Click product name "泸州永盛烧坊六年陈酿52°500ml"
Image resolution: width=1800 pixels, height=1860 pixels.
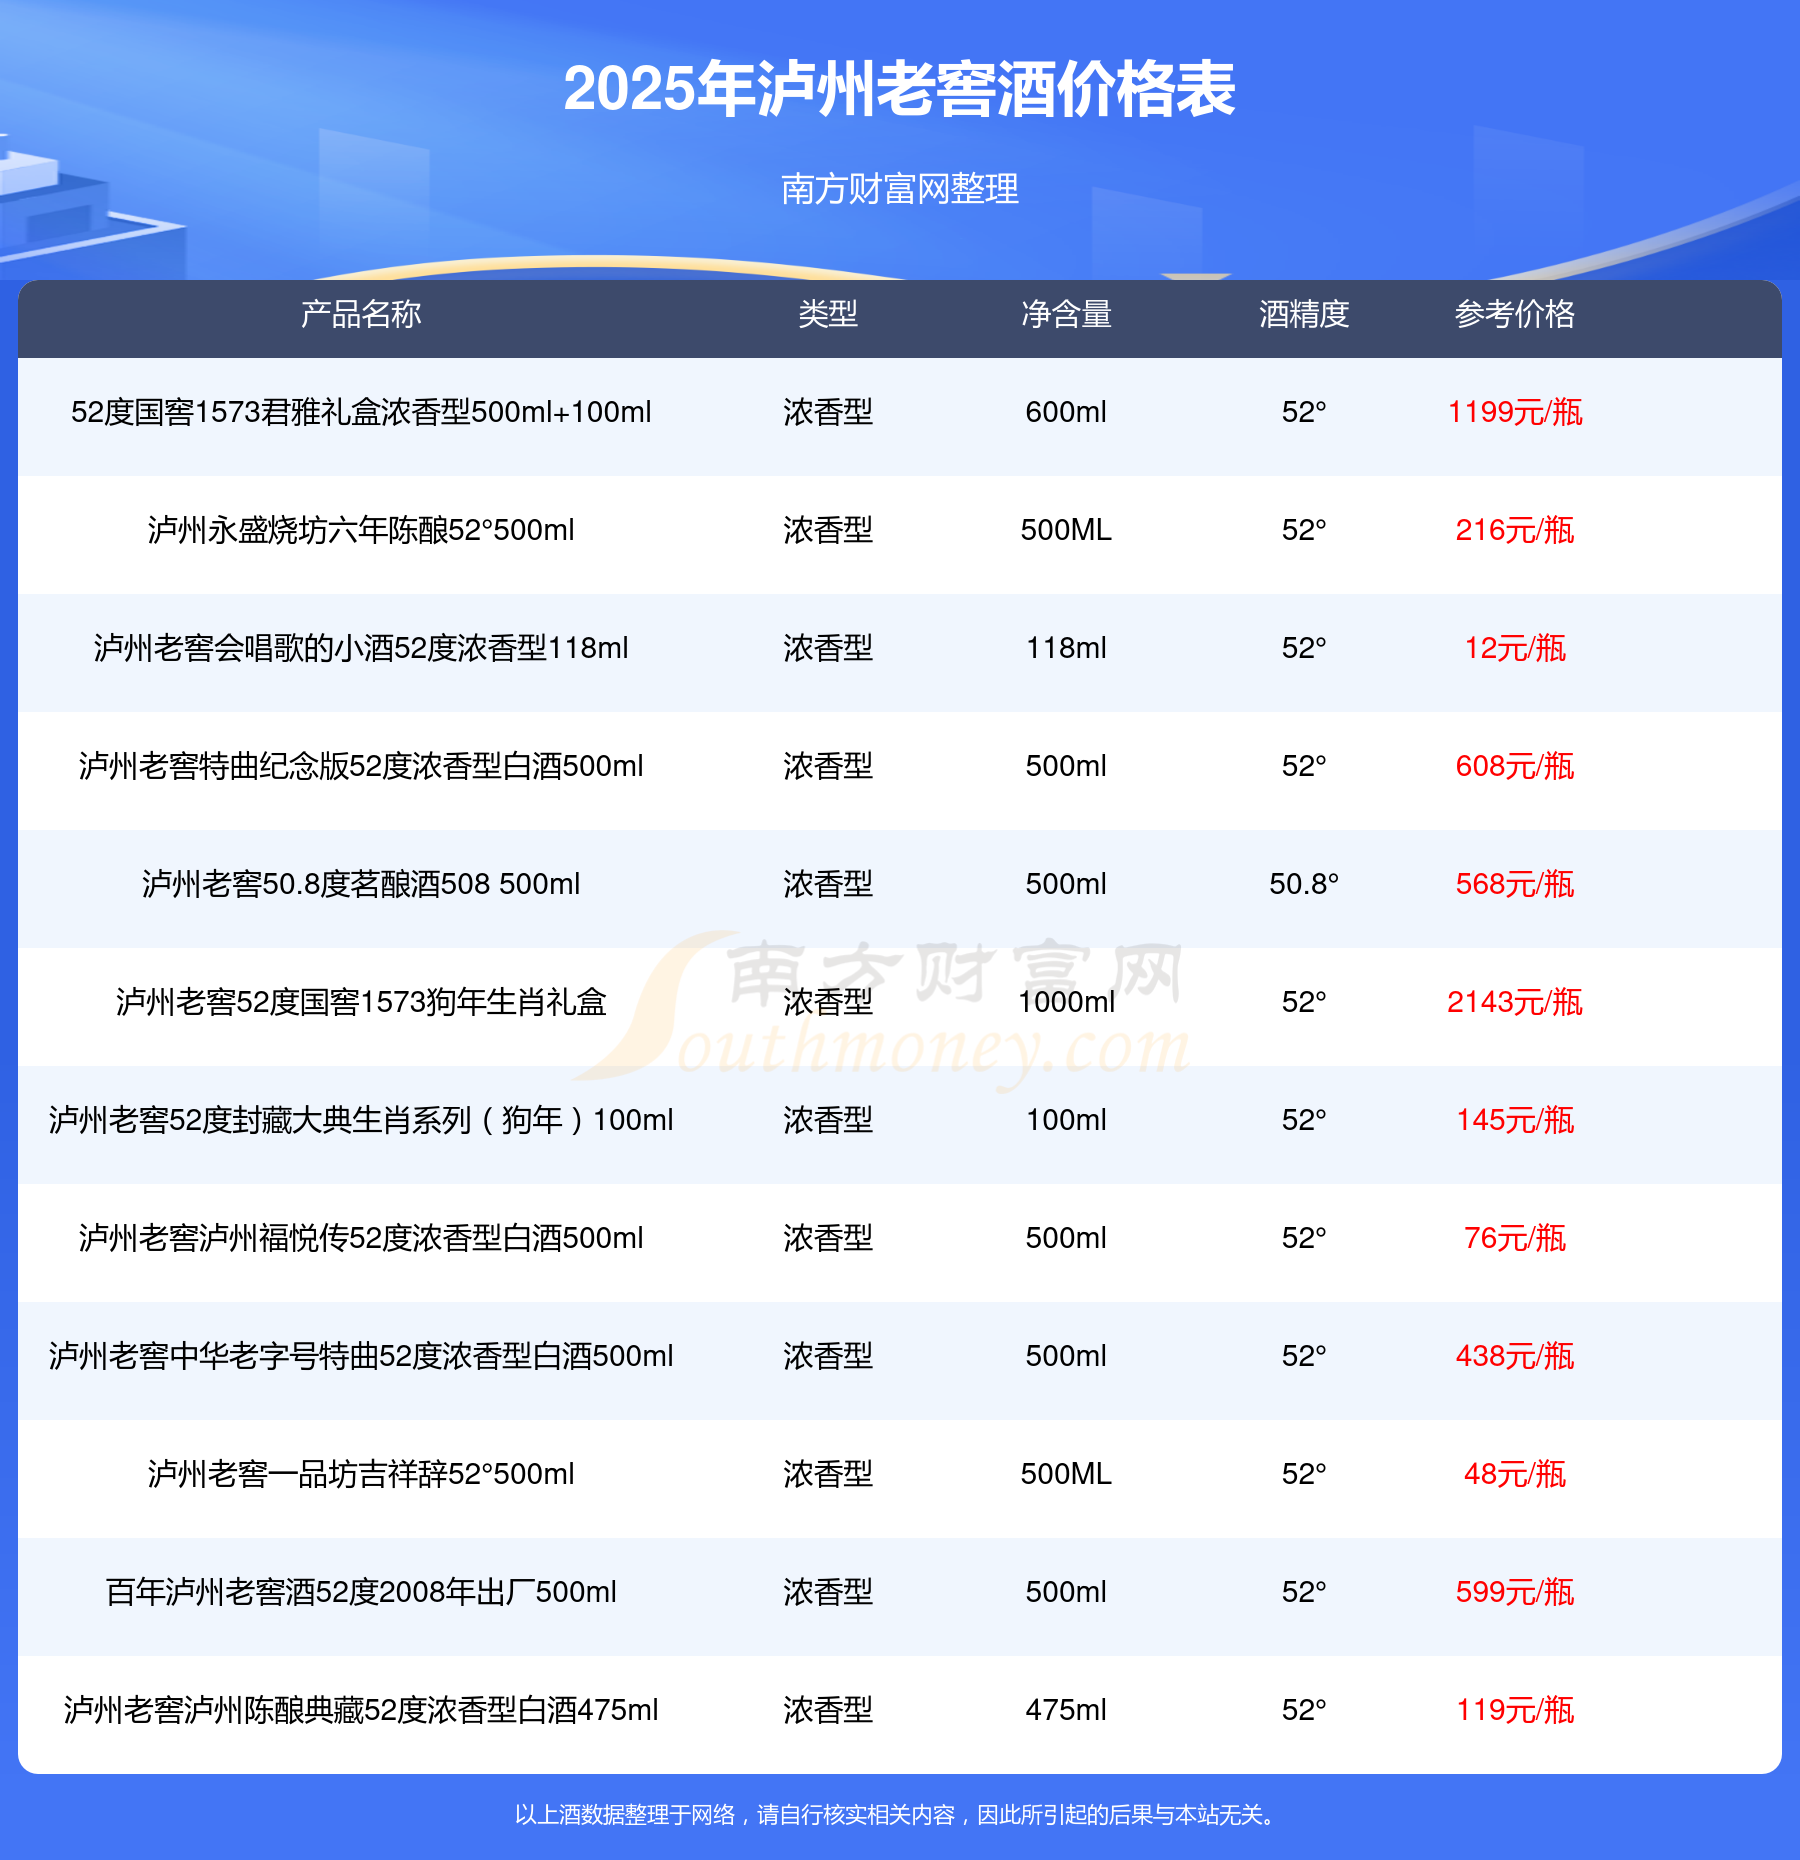point(361,530)
